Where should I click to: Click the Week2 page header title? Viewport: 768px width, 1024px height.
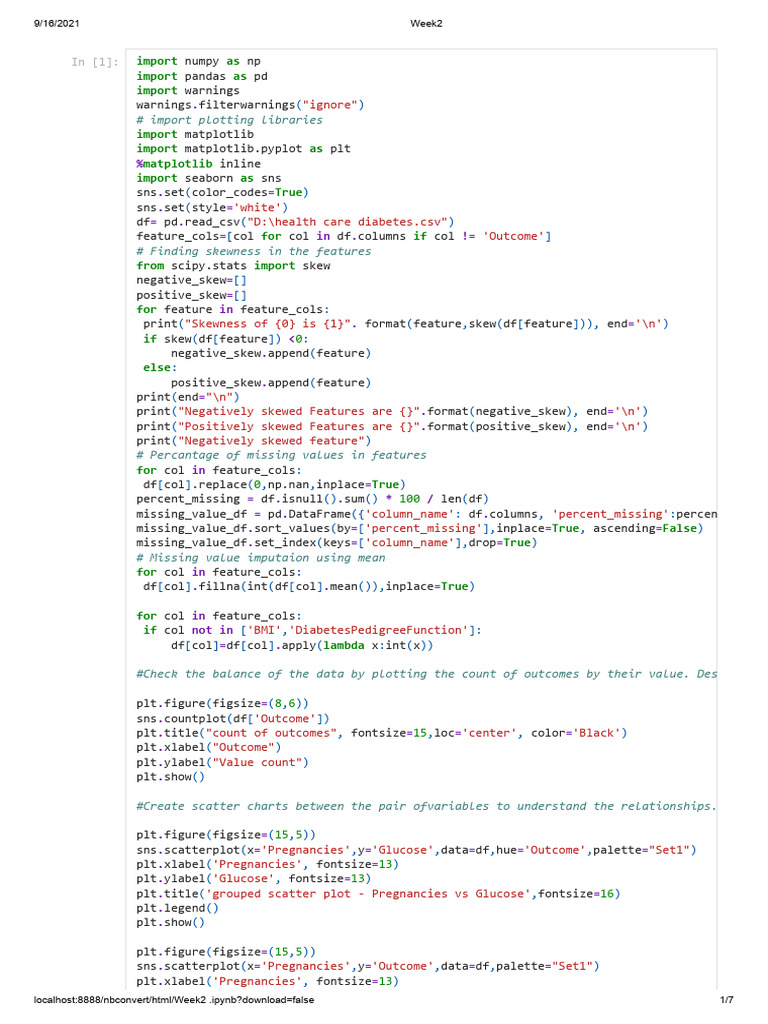(x=426, y=24)
